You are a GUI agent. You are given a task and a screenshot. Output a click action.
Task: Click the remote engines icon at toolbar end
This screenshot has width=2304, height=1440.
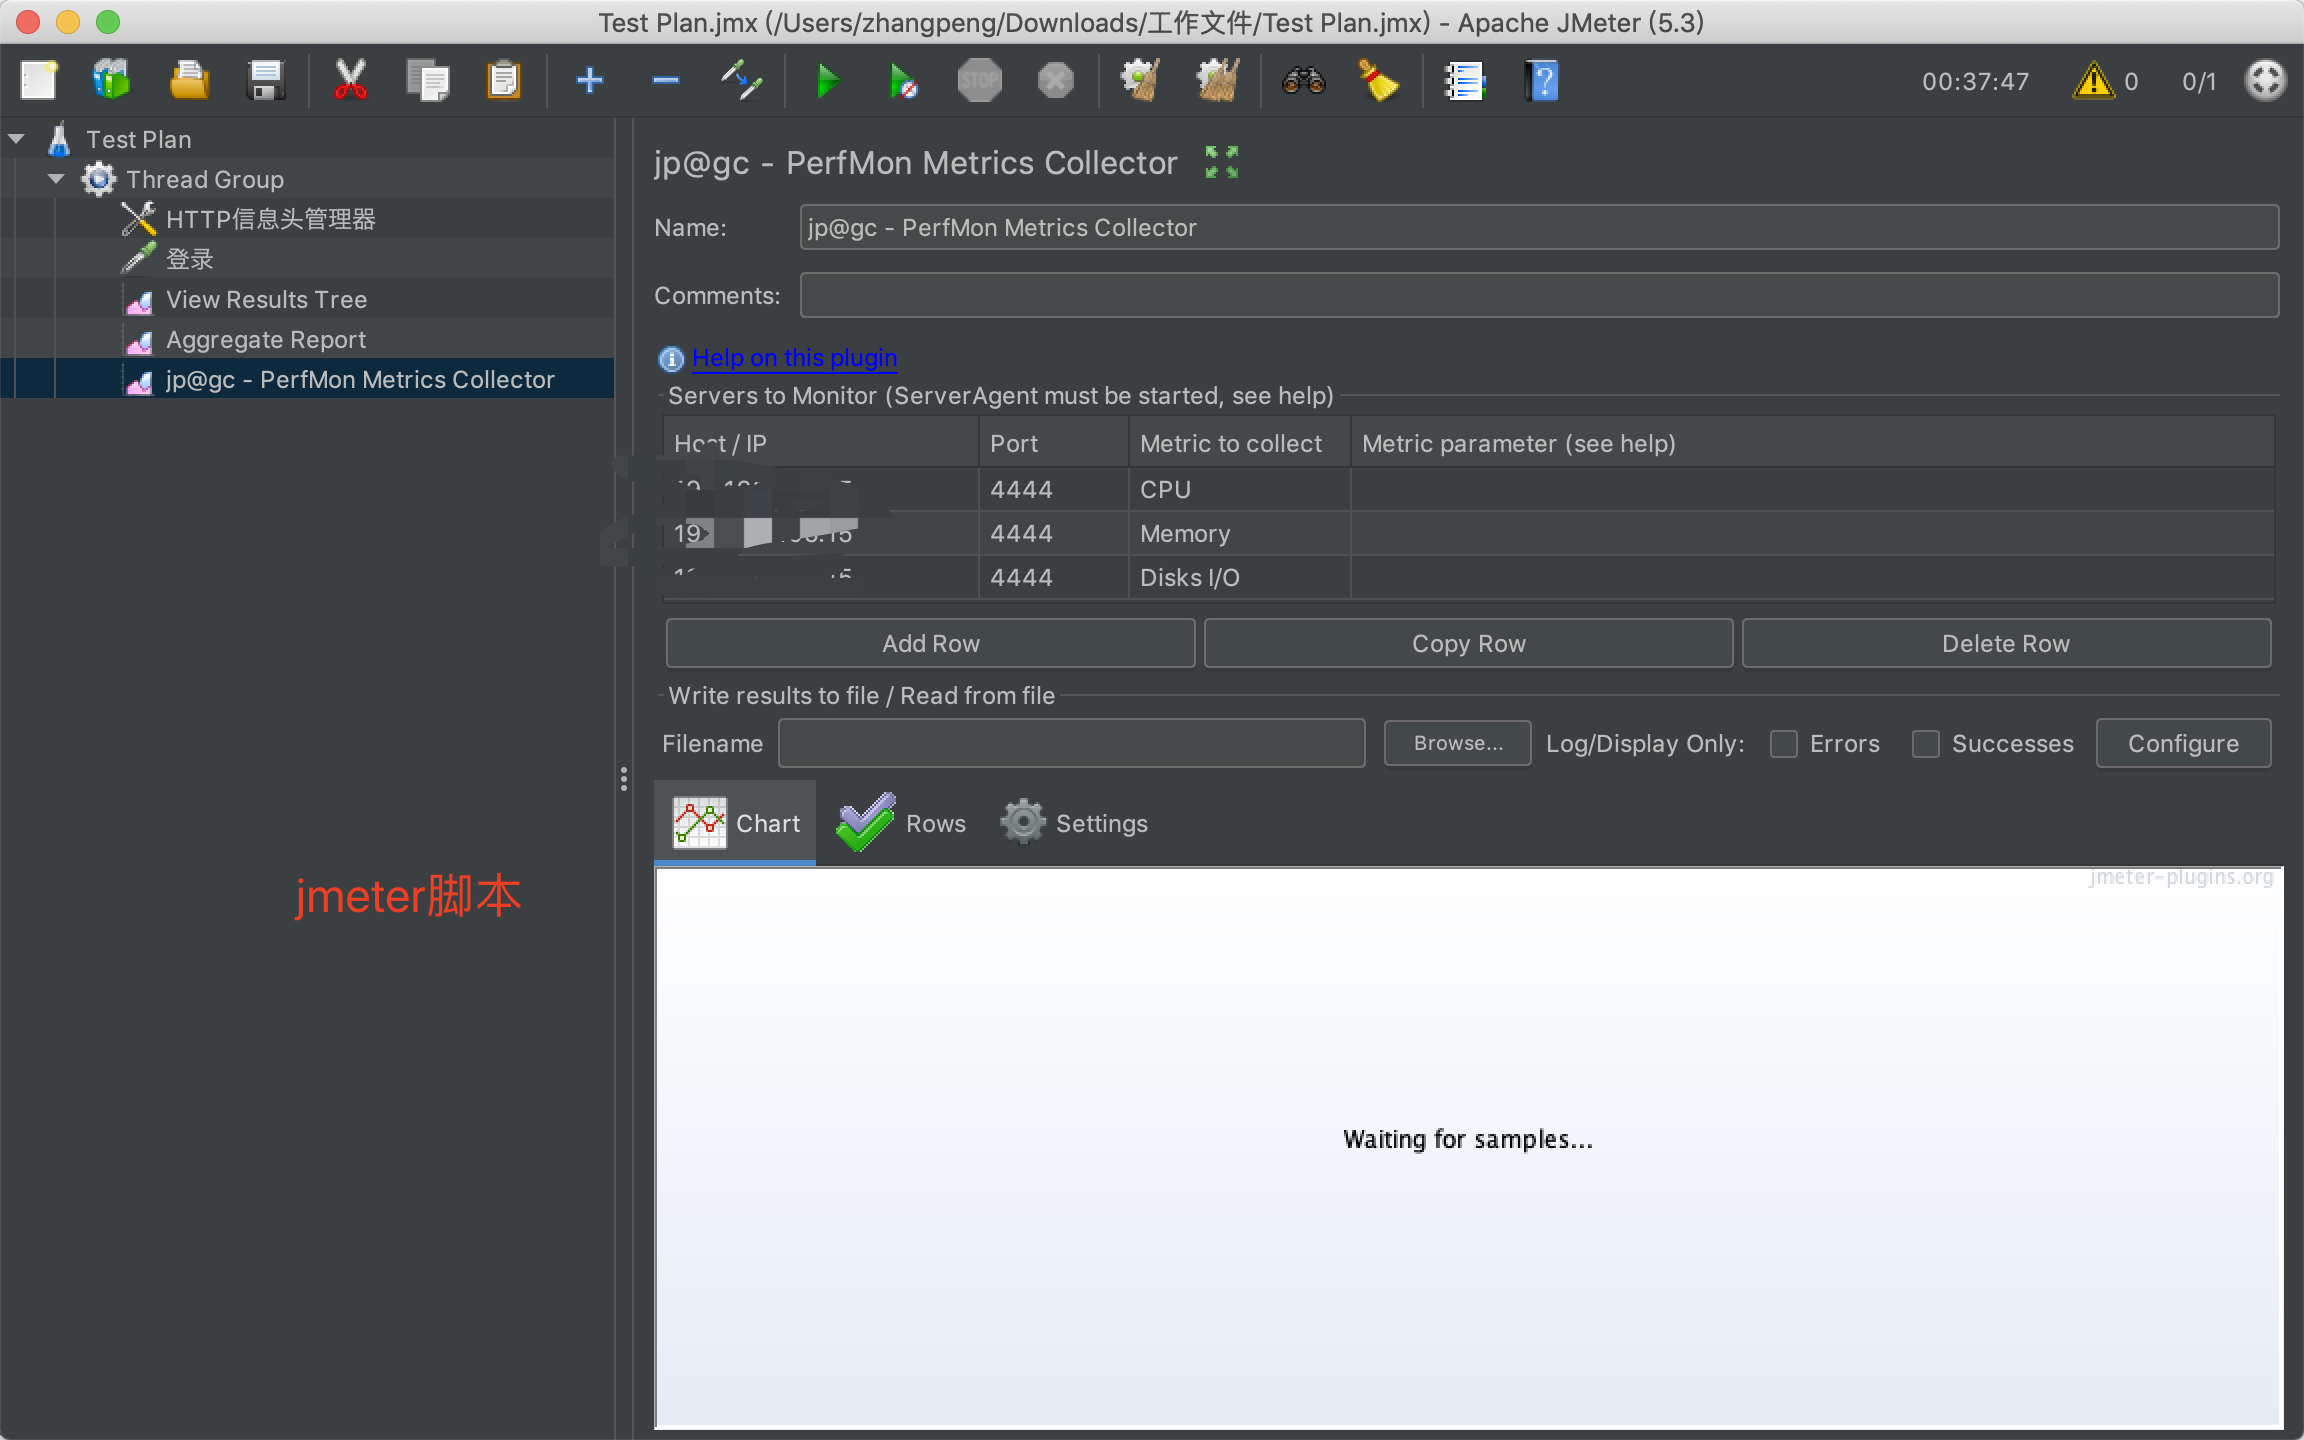click(x=2265, y=81)
